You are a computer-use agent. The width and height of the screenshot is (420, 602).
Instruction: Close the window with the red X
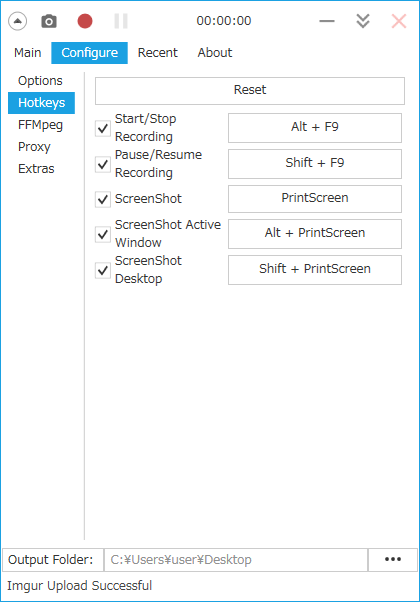[399, 21]
